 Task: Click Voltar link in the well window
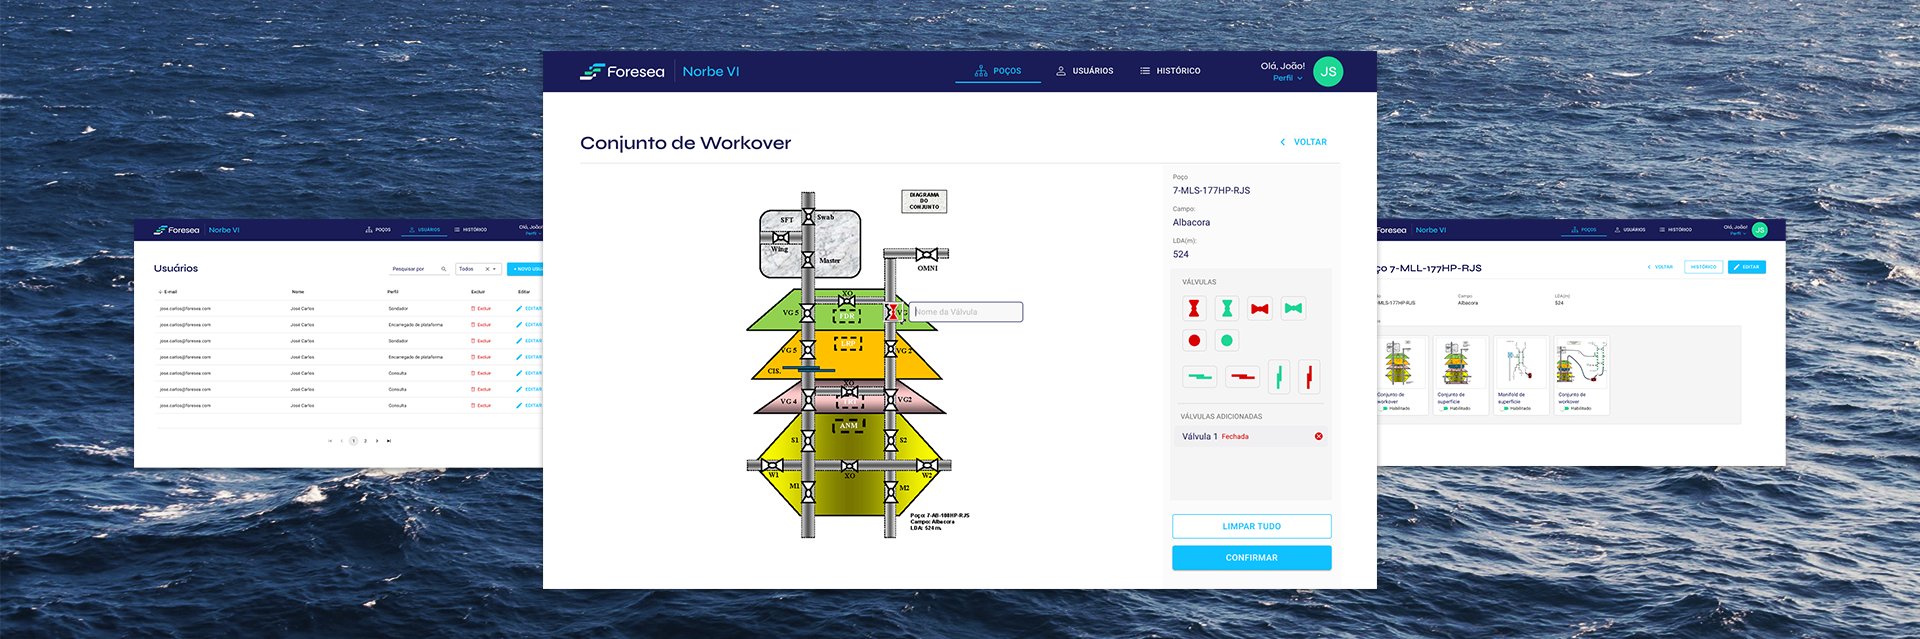pos(1660,267)
